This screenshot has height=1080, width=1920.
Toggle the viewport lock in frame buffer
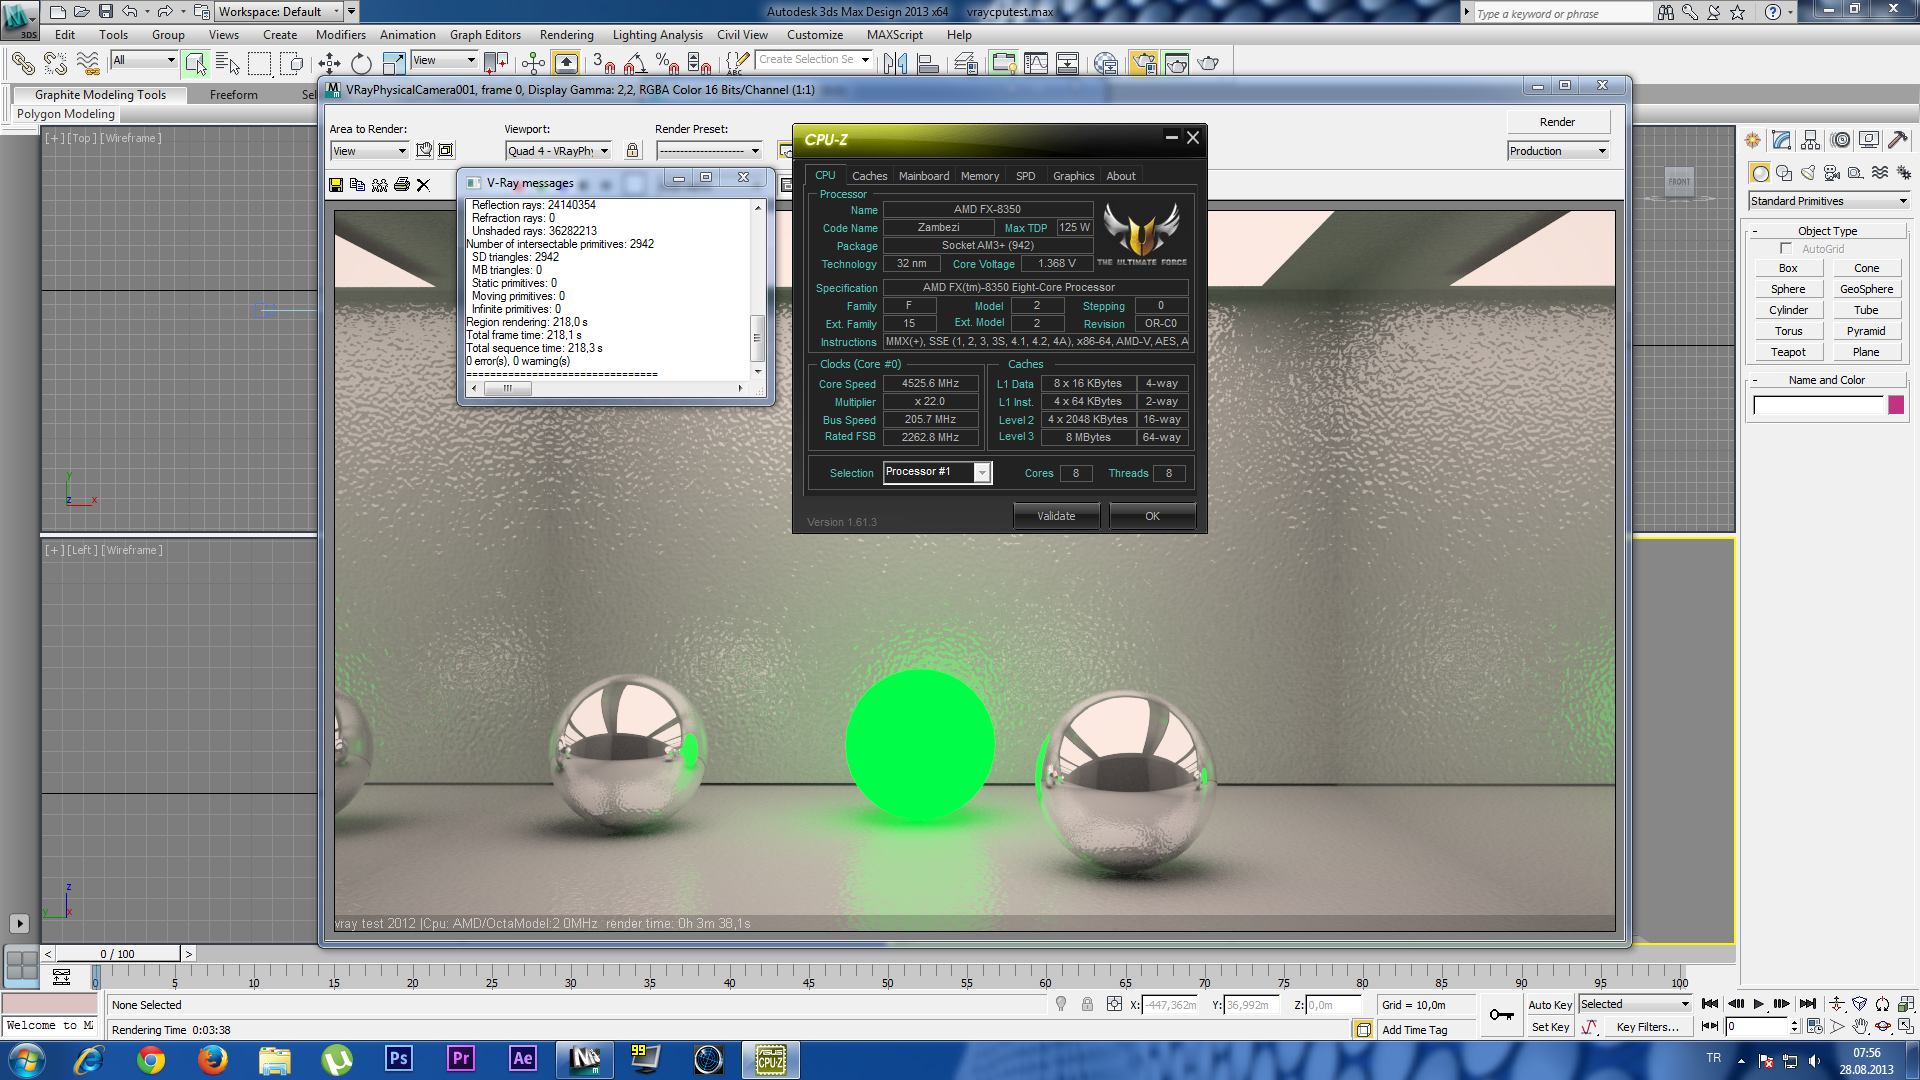click(x=632, y=151)
